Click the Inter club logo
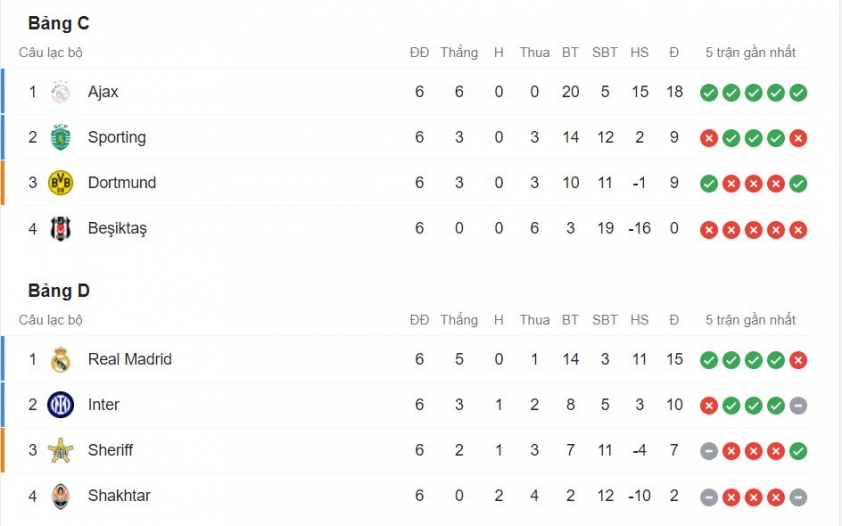Image resolution: width=842 pixels, height=526 pixels. tap(61, 405)
